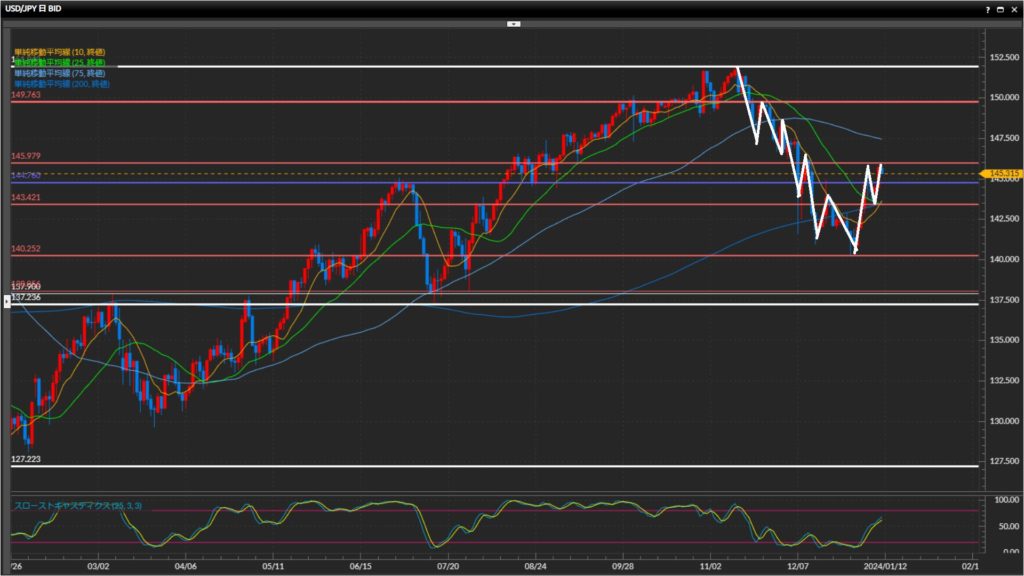1024x576 pixels.
Task: Select the 140.252 support line label
Action: pos(25,249)
